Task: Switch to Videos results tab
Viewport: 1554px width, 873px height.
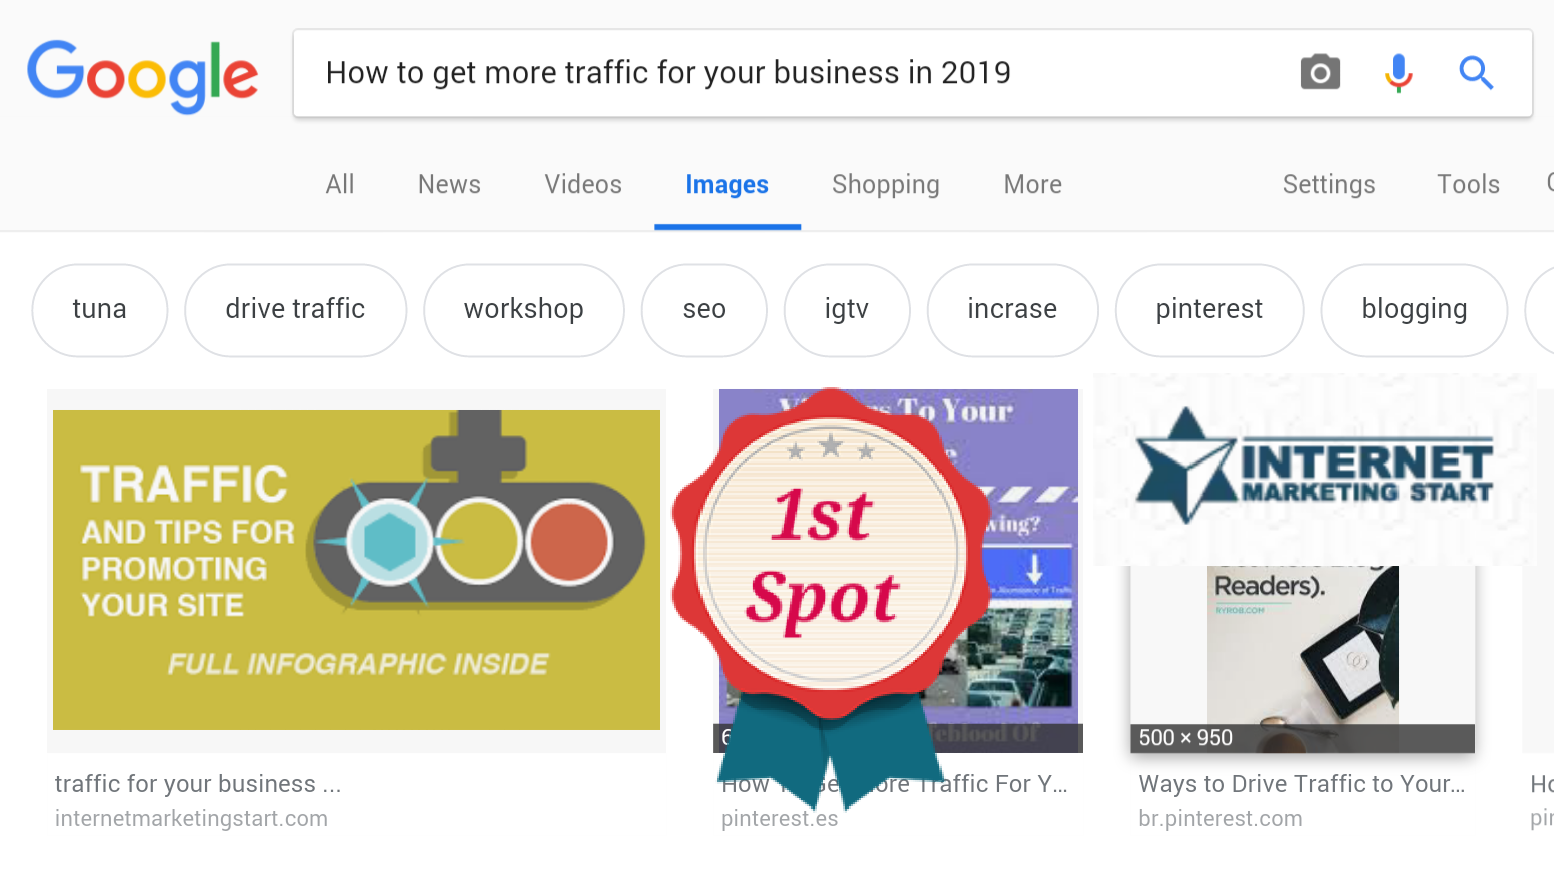Action: 583,184
